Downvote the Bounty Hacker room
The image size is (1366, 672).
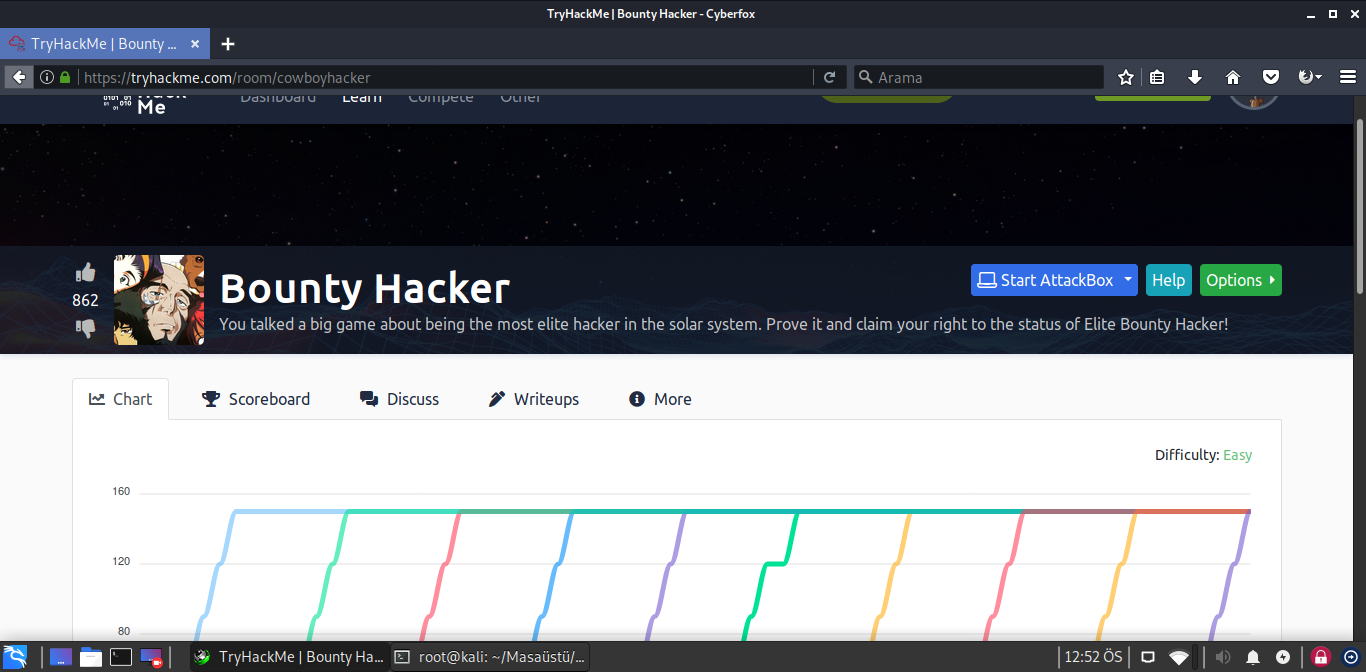pyautogui.click(x=85, y=328)
